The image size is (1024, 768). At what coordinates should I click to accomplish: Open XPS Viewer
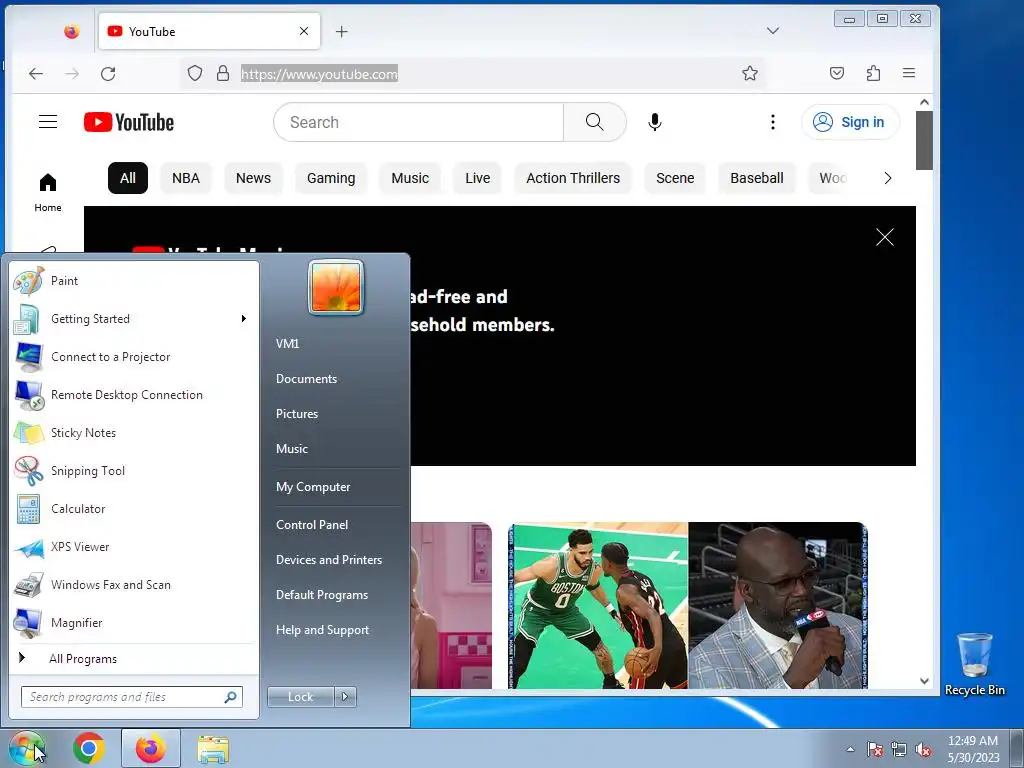(134, 547)
